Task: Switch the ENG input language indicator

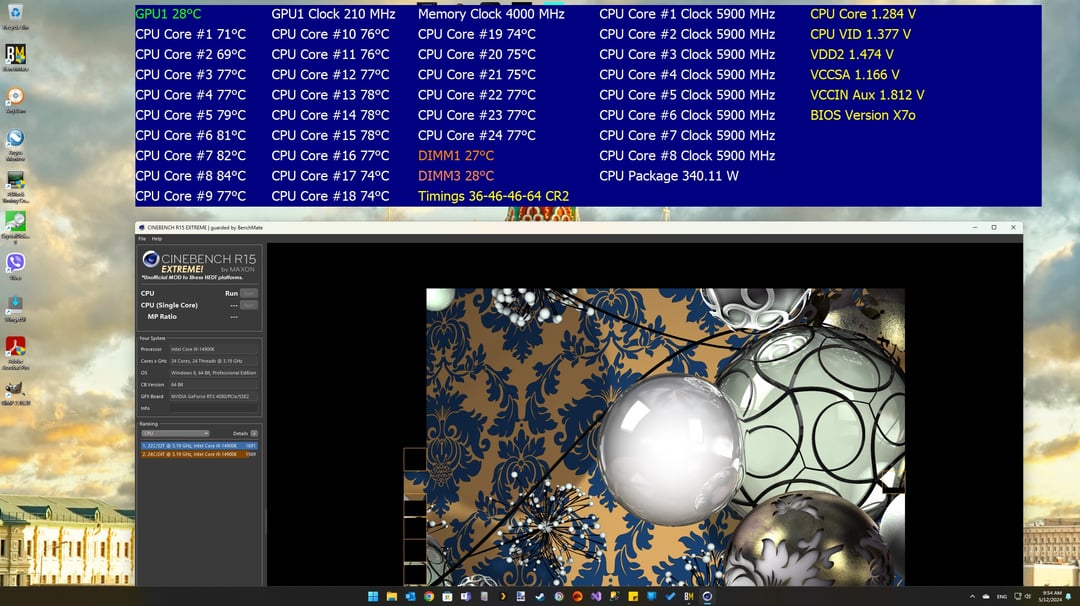Action: point(1002,596)
